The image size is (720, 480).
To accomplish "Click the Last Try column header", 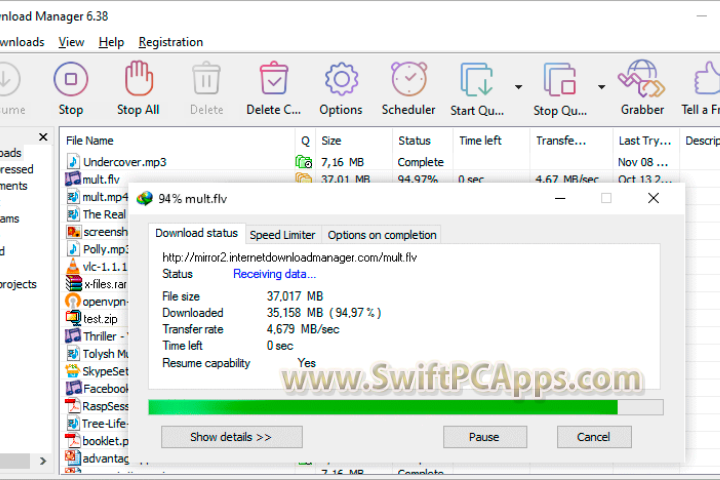I will [645, 141].
